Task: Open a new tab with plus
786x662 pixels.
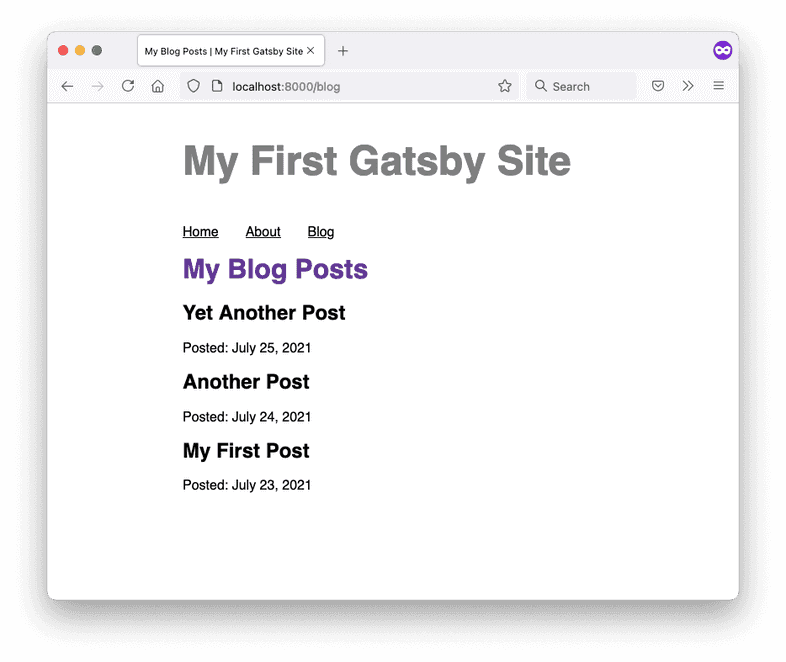Action: 343,51
